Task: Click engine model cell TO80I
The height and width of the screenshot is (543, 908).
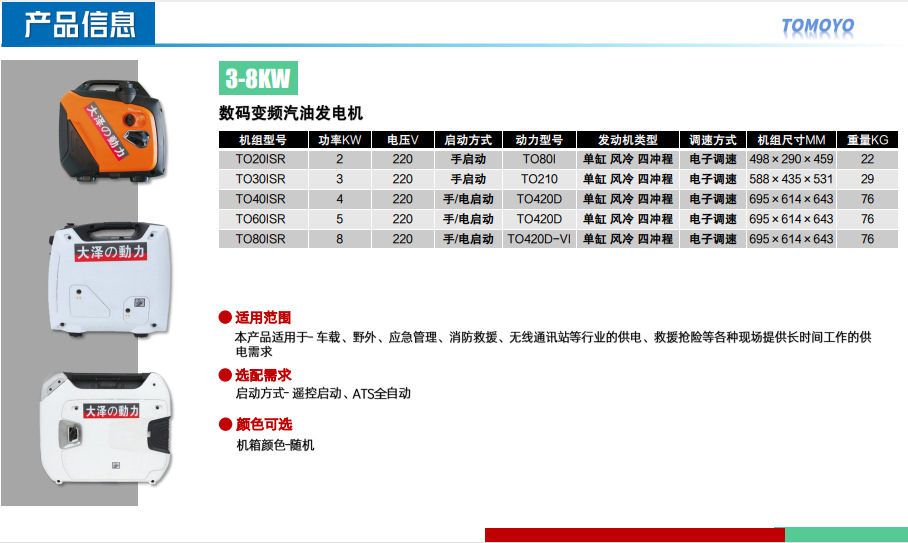Action: 539,159
